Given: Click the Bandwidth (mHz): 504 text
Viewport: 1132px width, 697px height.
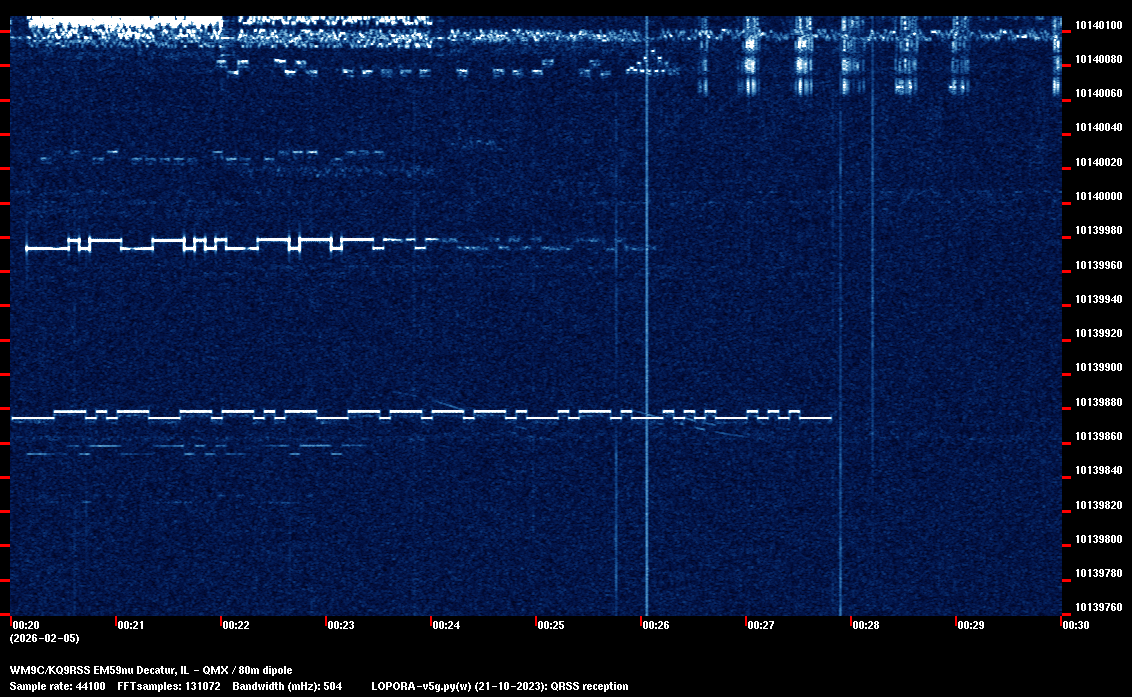Looking at the screenshot, I should click(287, 686).
